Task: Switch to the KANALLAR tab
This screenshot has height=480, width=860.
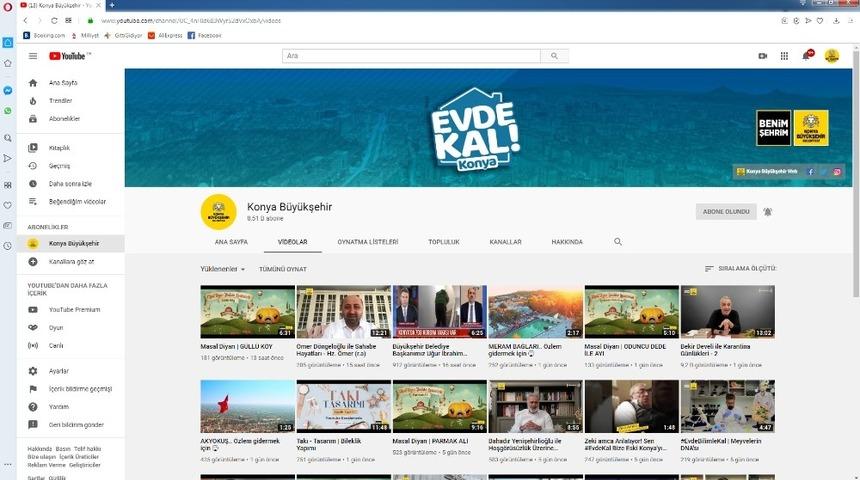Action: click(x=505, y=242)
